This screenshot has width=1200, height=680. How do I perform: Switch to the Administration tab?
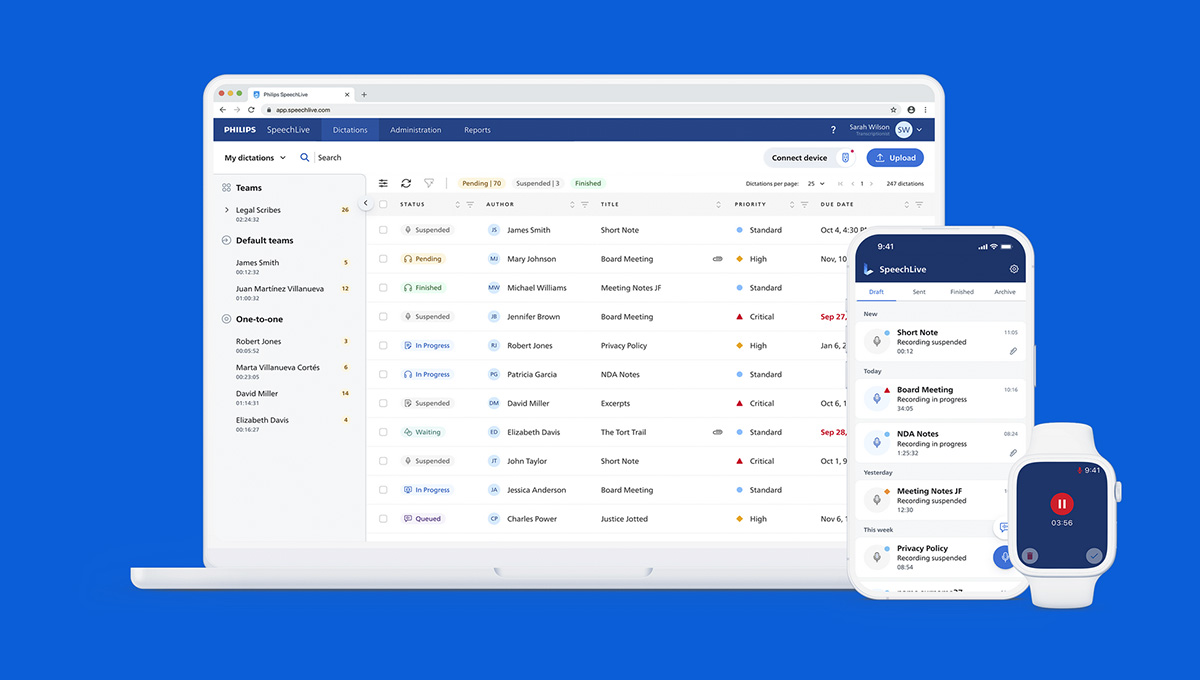[415, 130]
